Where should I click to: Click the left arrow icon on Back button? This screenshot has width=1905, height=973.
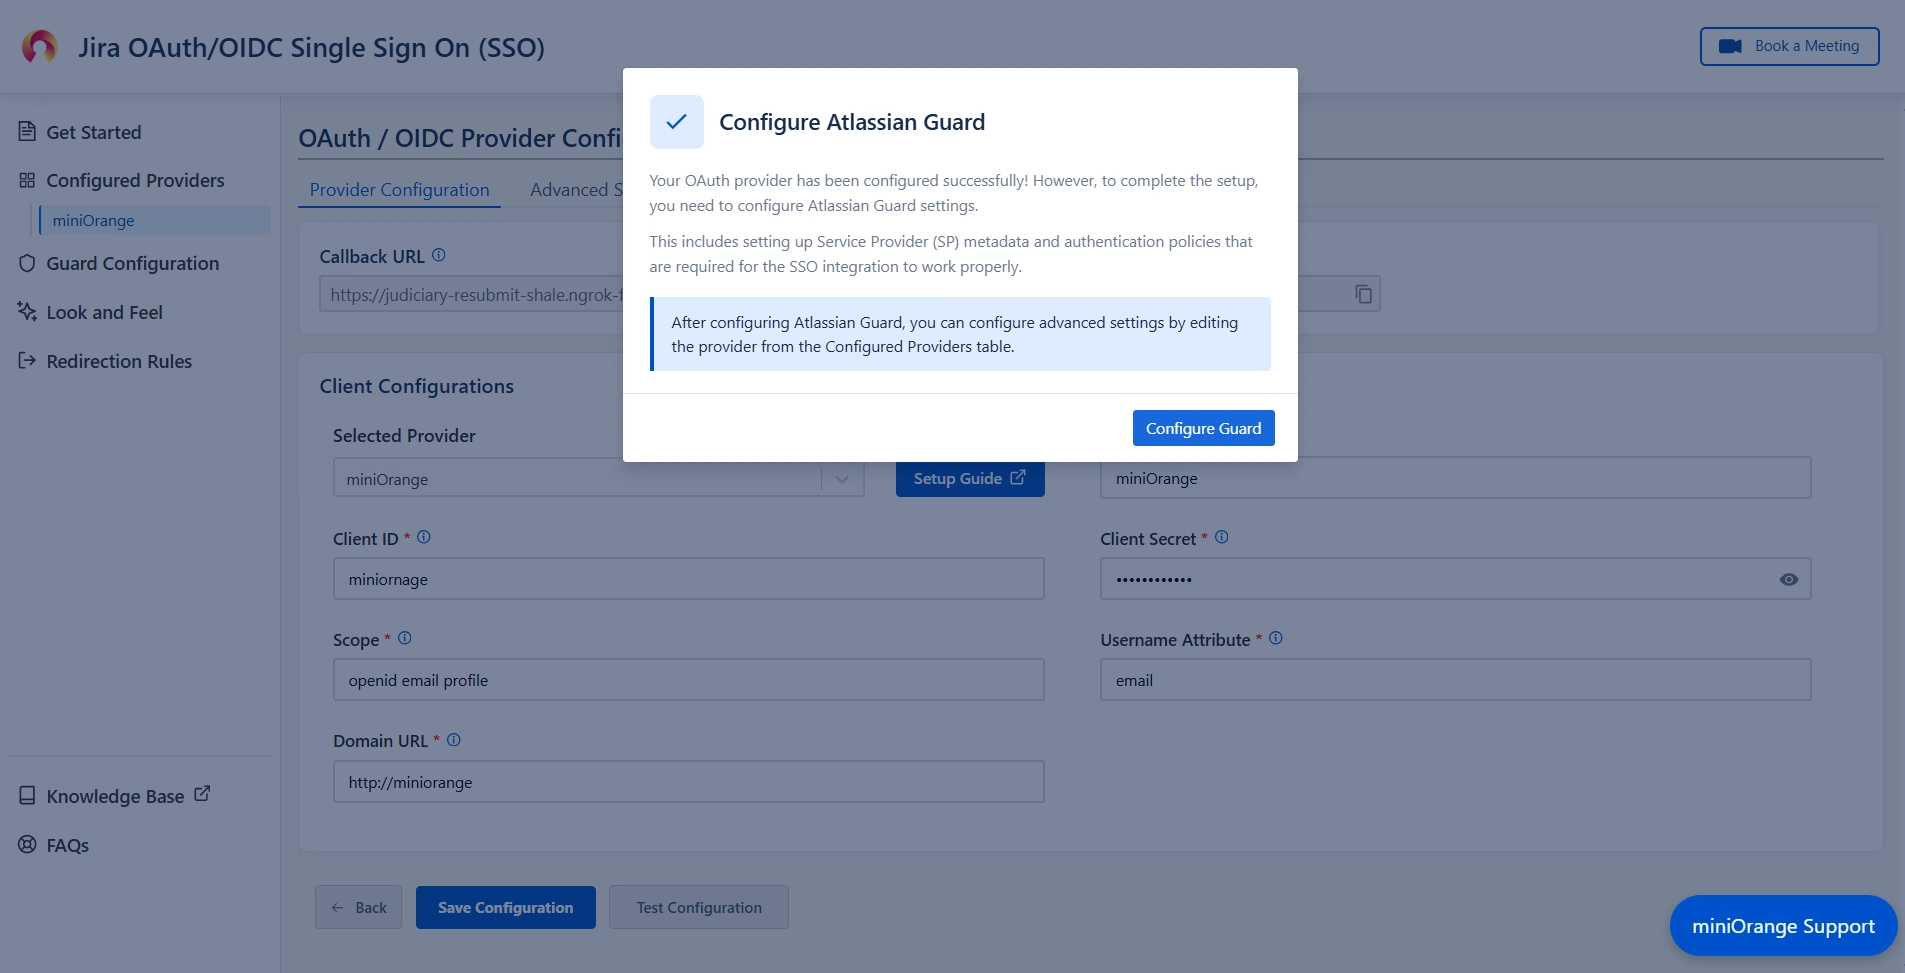337,908
